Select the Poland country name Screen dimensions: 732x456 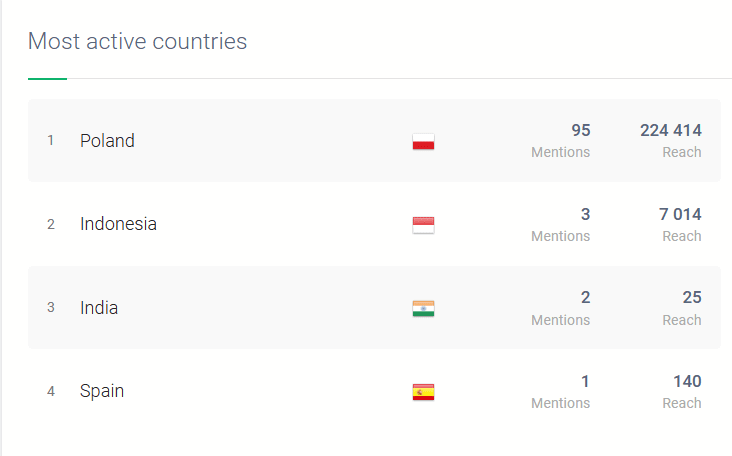point(107,141)
